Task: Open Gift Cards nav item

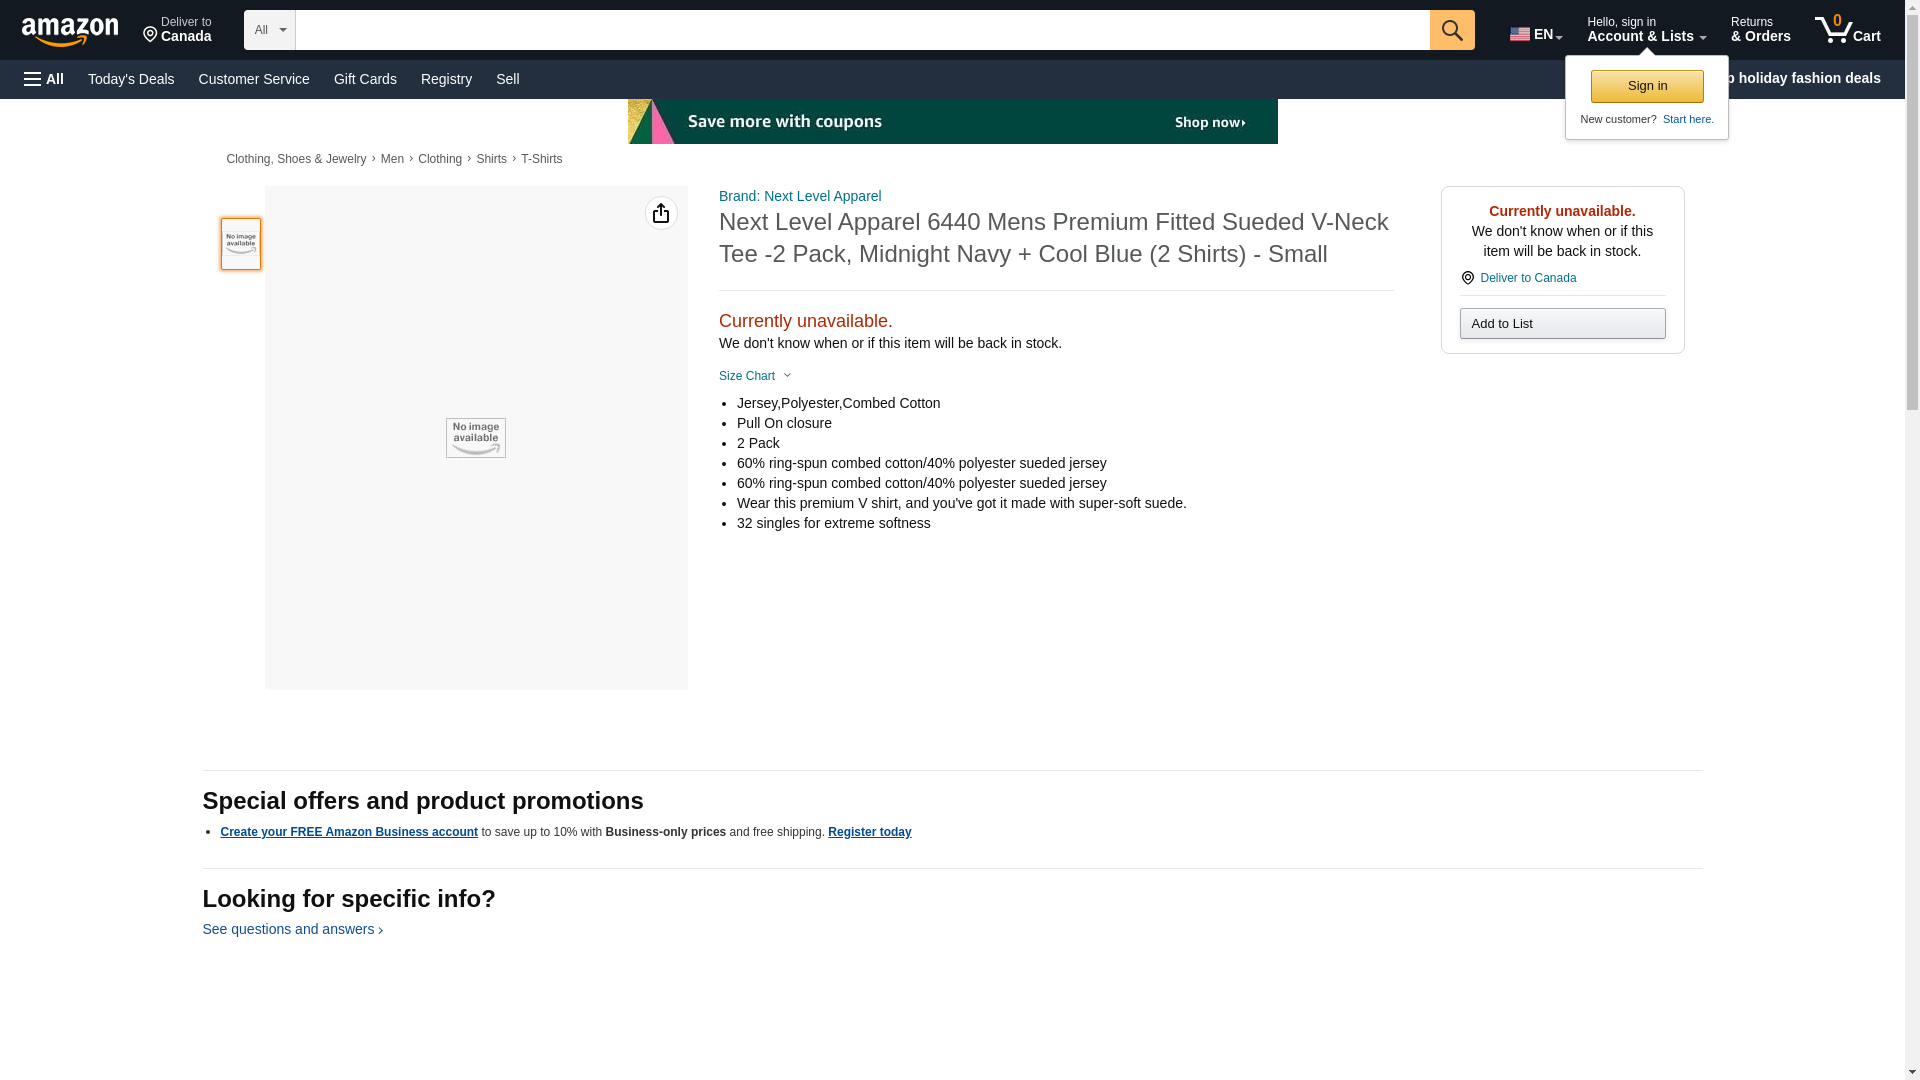Action: tap(365, 79)
